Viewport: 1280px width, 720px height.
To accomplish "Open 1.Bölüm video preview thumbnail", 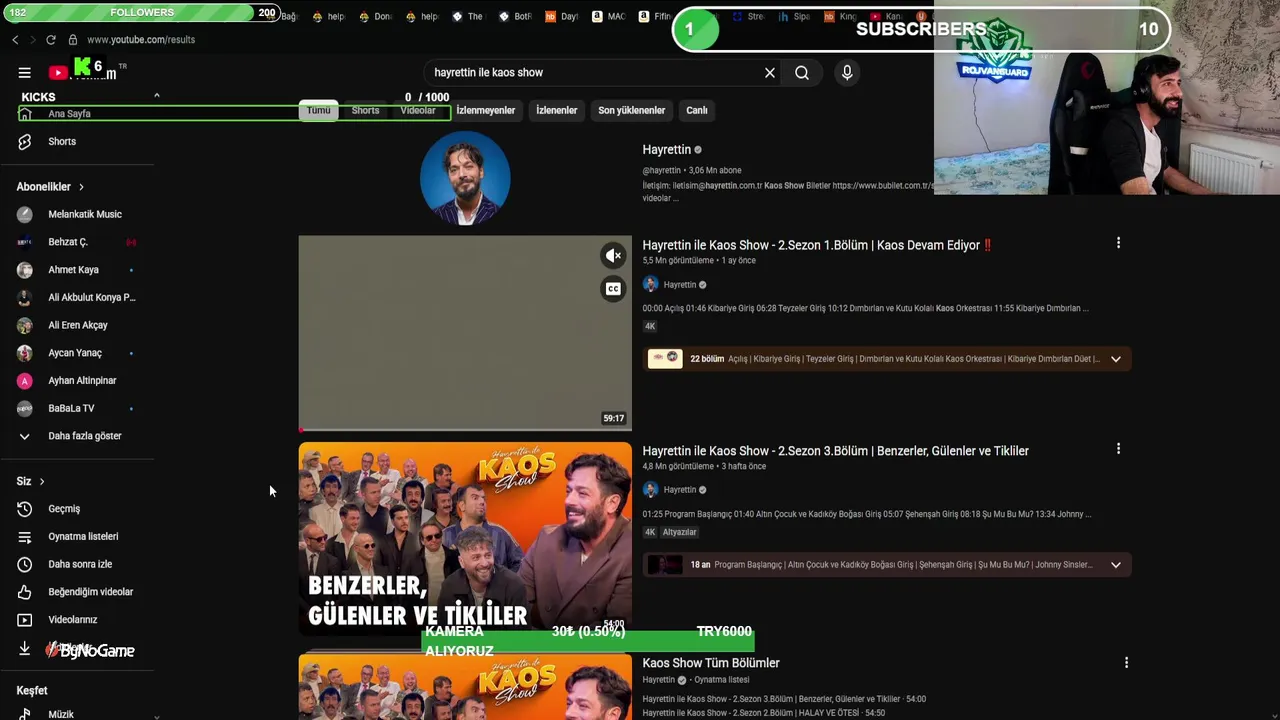I will coord(465,333).
